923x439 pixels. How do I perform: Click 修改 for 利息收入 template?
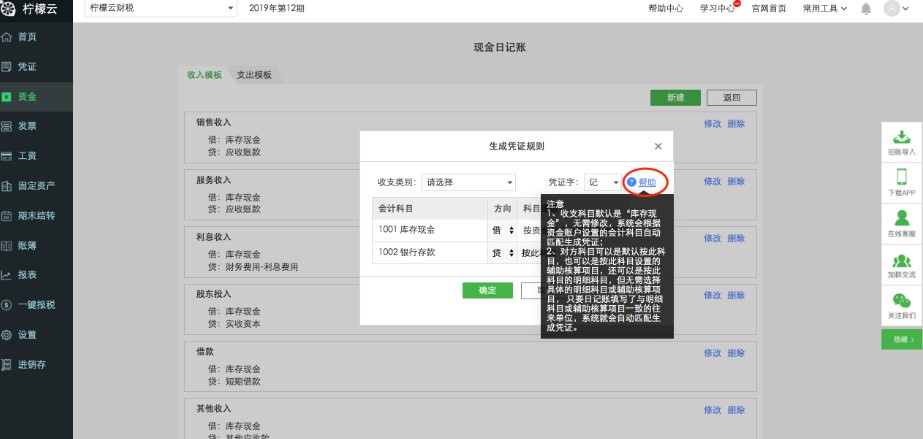[x=712, y=238]
